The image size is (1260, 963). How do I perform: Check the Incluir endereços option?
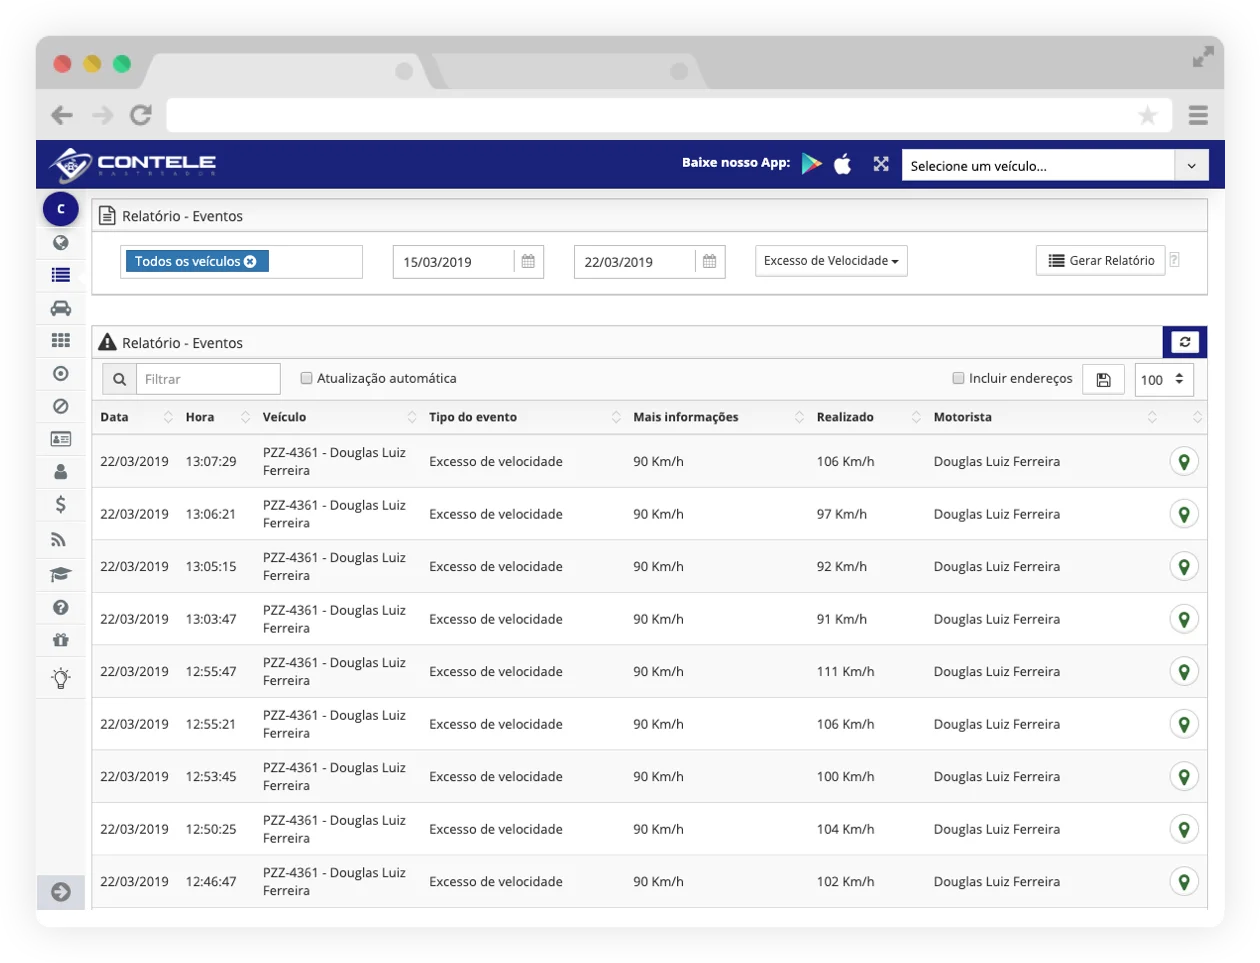(x=958, y=378)
